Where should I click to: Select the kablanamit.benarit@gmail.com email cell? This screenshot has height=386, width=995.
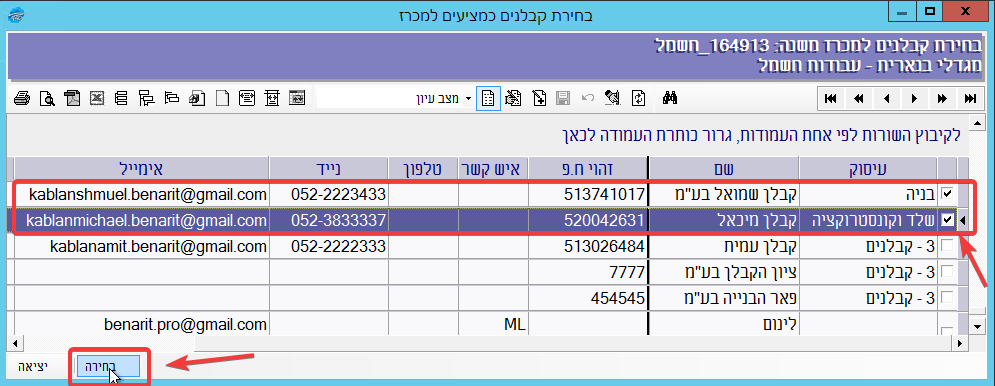tap(142, 246)
